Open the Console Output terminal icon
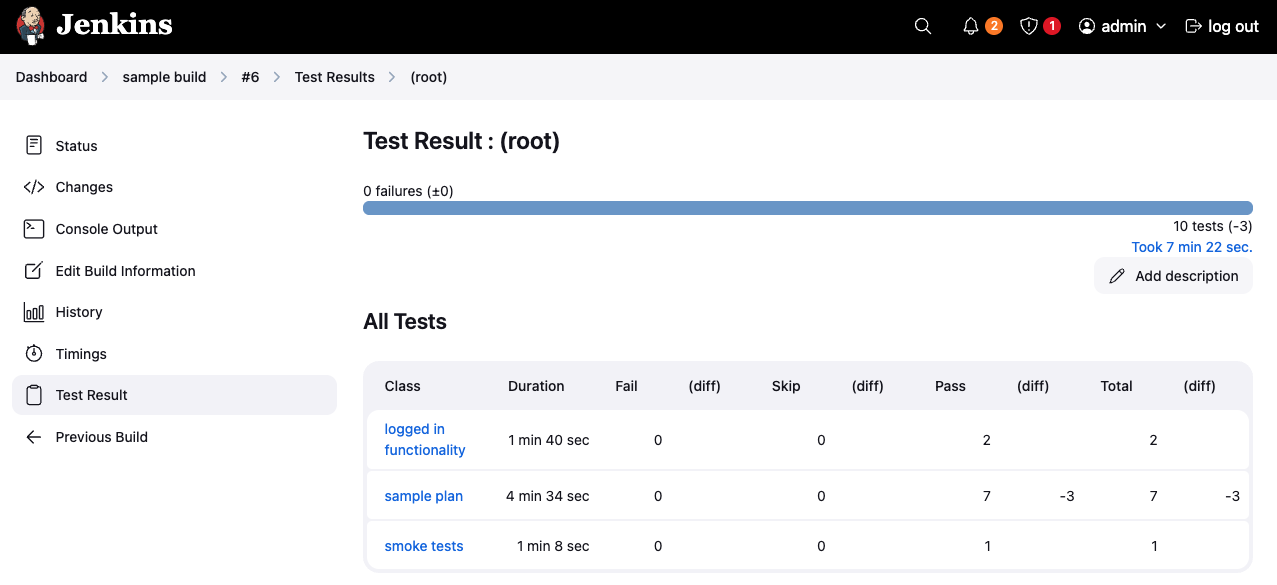This screenshot has width=1277, height=585. [x=33, y=228]
